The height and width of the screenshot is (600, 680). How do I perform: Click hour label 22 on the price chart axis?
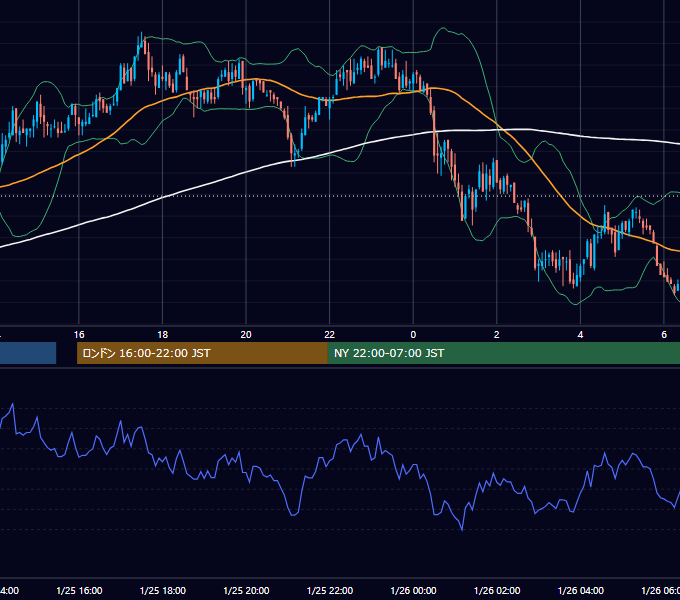coord(330,335)
